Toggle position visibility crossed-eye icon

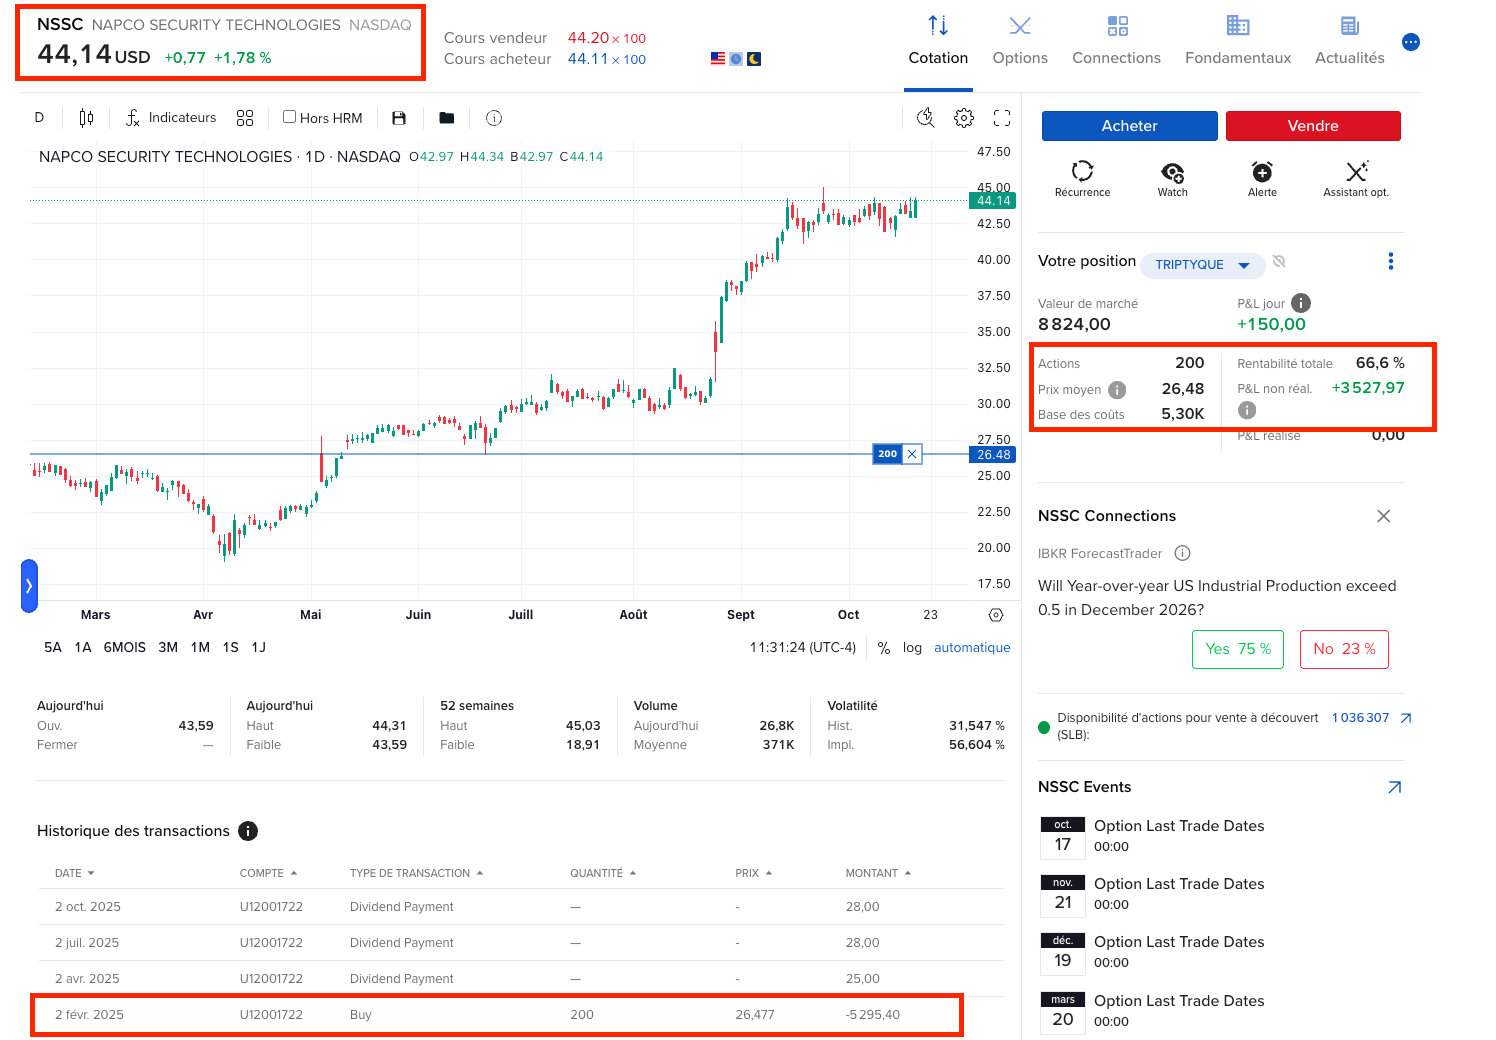pos(1279,262)
